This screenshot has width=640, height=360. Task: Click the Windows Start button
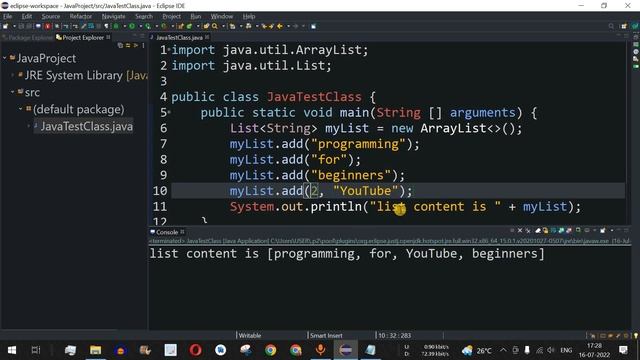pyautogui.click(x=12, y=350)
